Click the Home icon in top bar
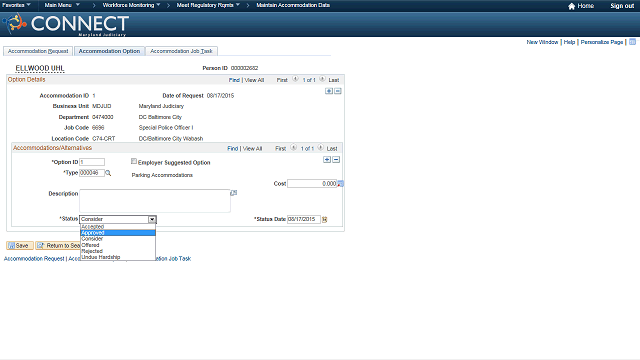The image size is (640, 360). 571,6
